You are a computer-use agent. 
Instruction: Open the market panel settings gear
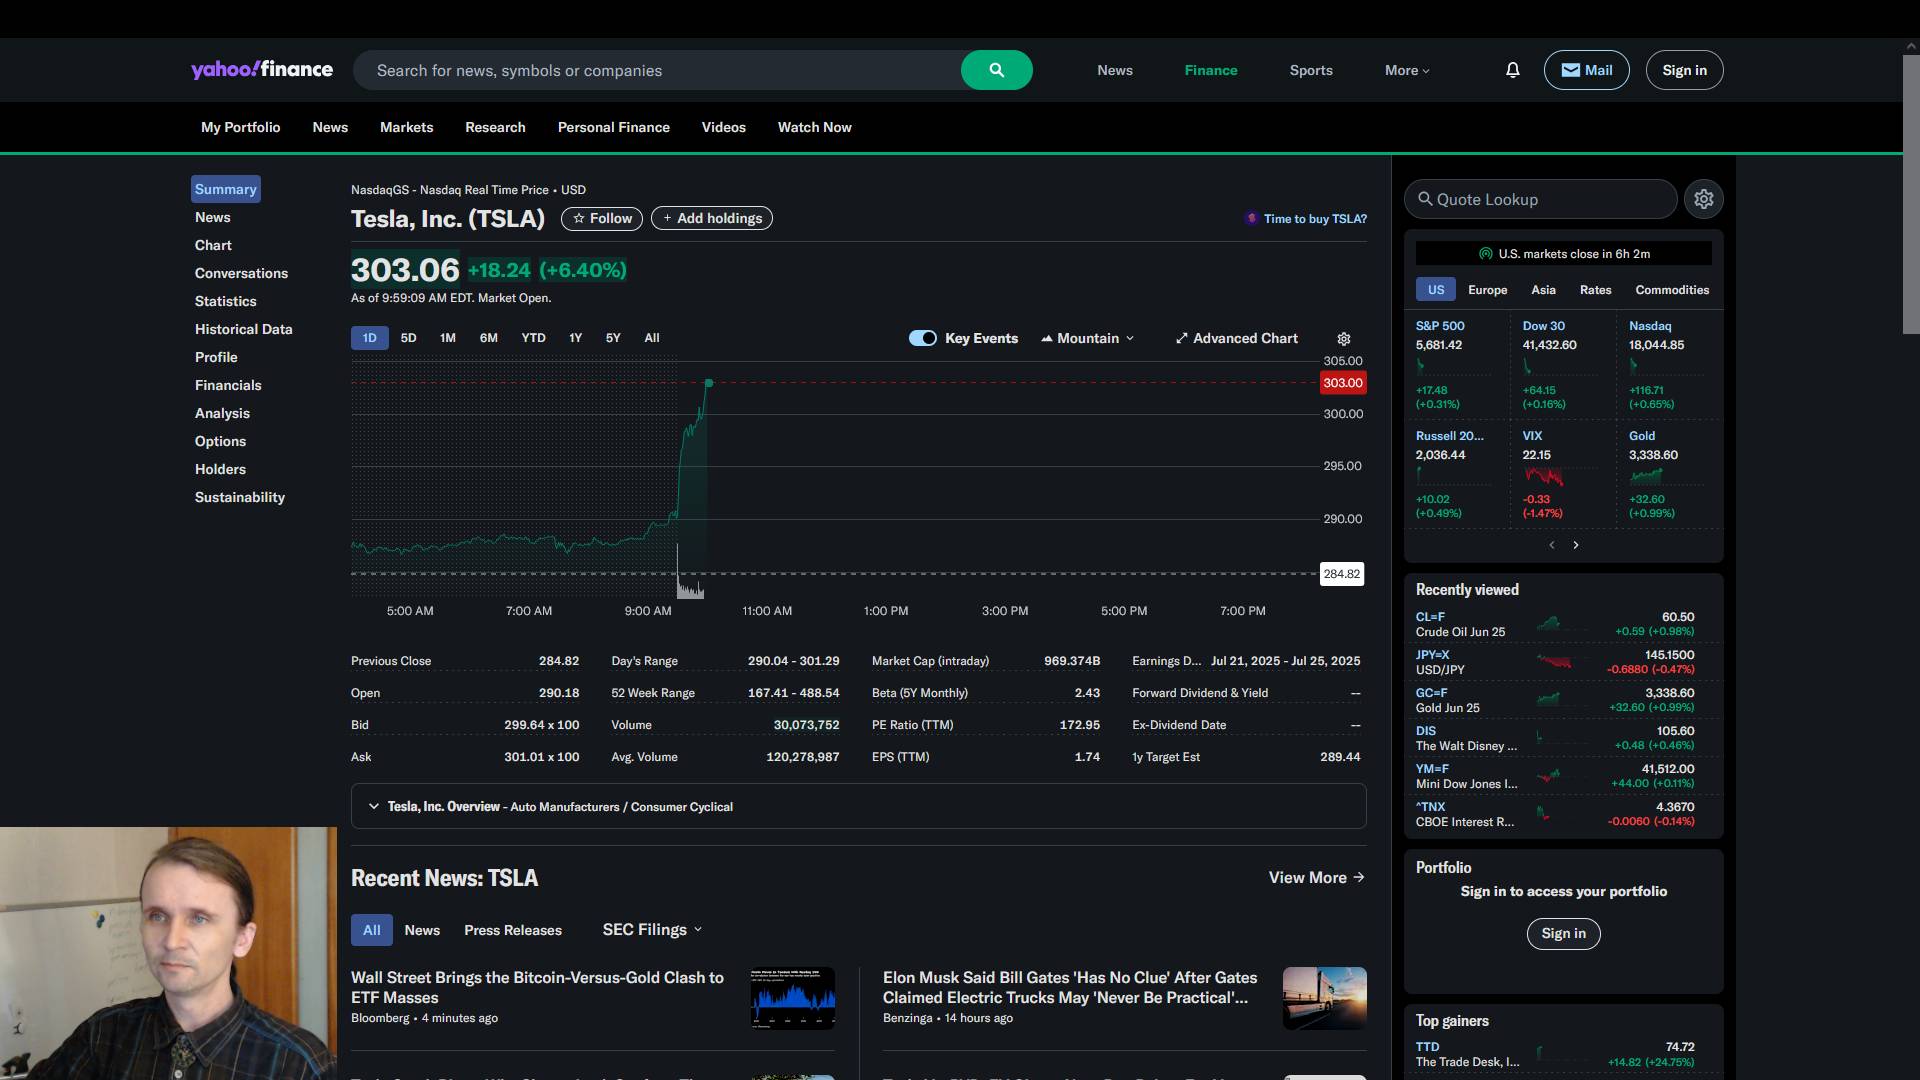pyautogui.click(x=1703, y=199)
